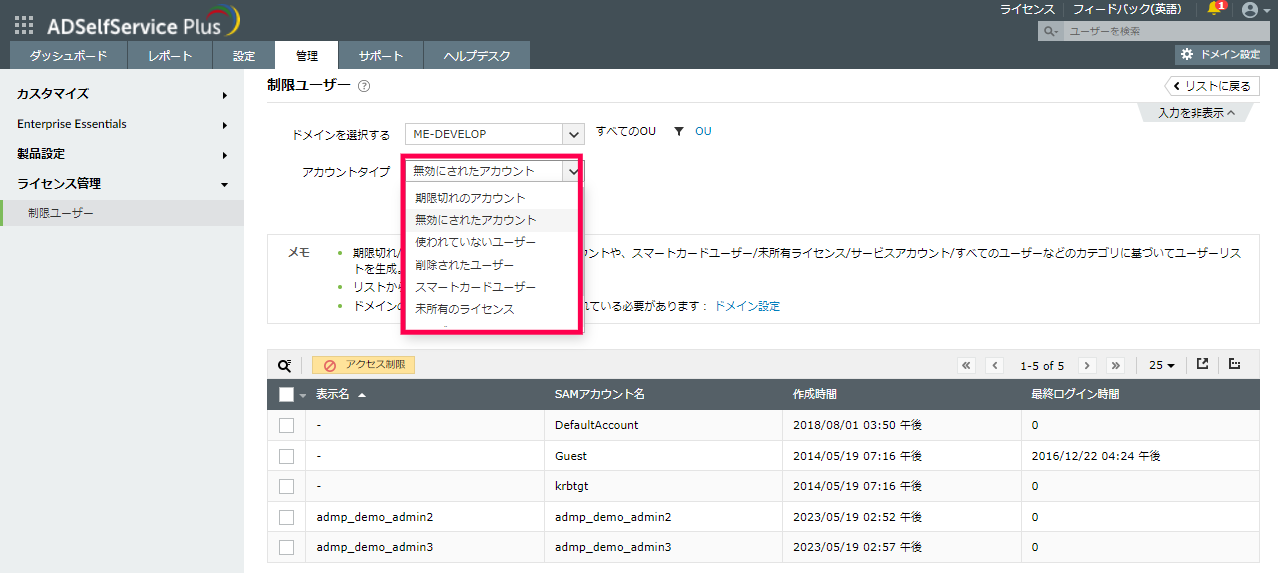Click the help icon beside 制限ユーザー
Screen dimensions: 1278x573
click(364, 86)
